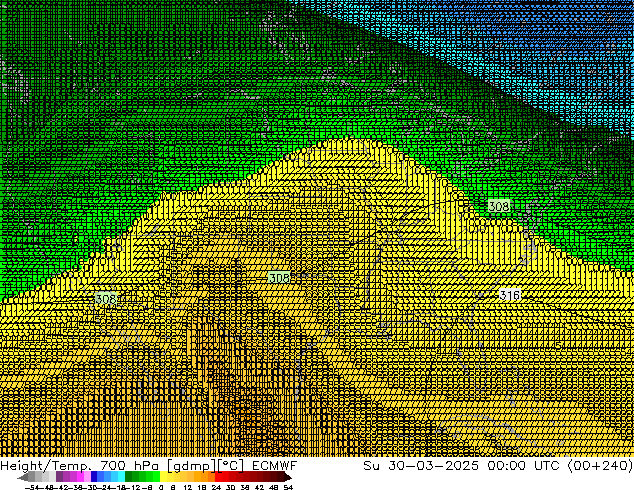
Task: Click the pink swatch in the color legend
Action: pyautogui.click(x=87, y=477)
